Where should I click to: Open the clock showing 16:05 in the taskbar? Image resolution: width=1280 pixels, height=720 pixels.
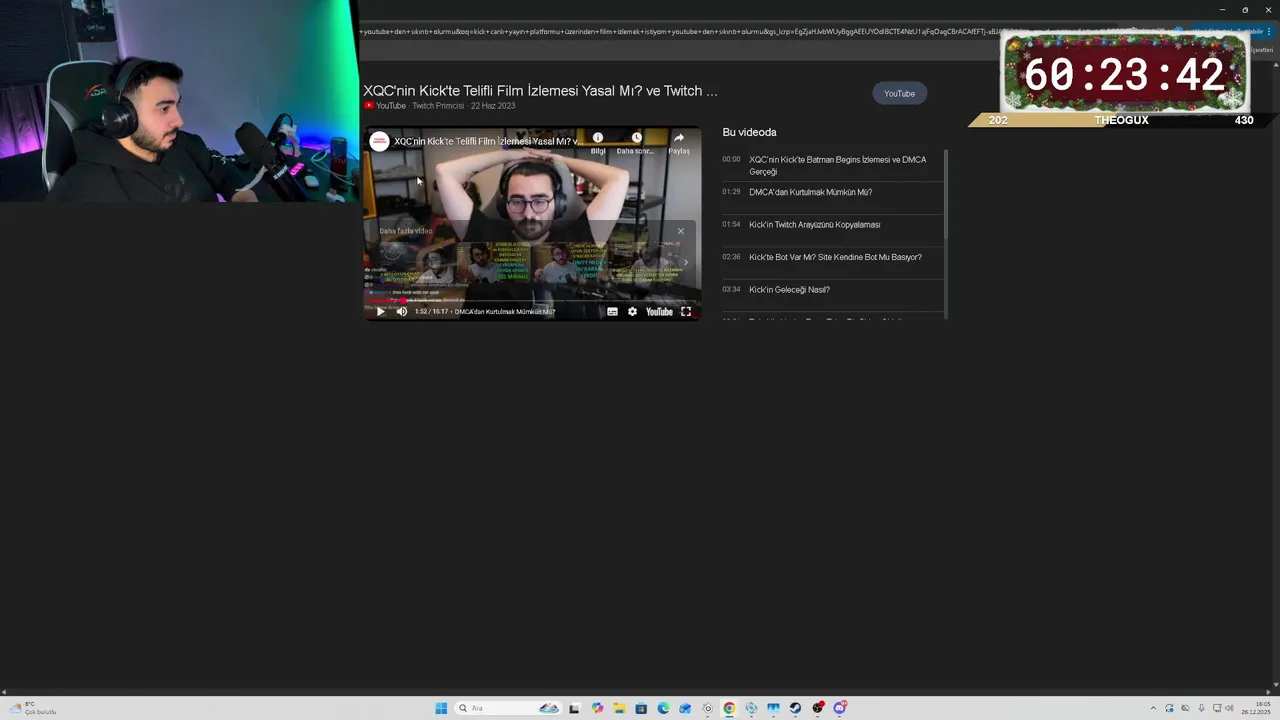click(1256, 708)
